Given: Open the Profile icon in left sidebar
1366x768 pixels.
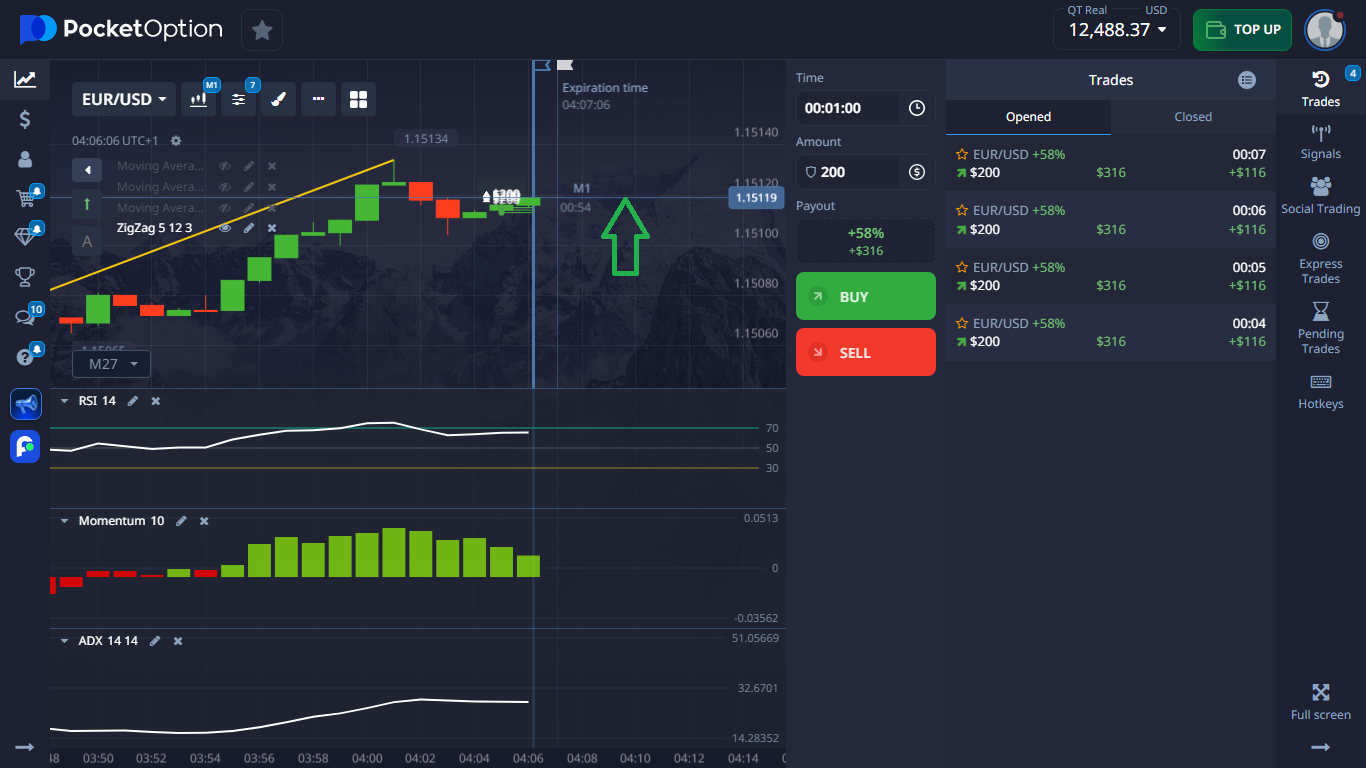Looking at the screenshot, I should [25, 158].
